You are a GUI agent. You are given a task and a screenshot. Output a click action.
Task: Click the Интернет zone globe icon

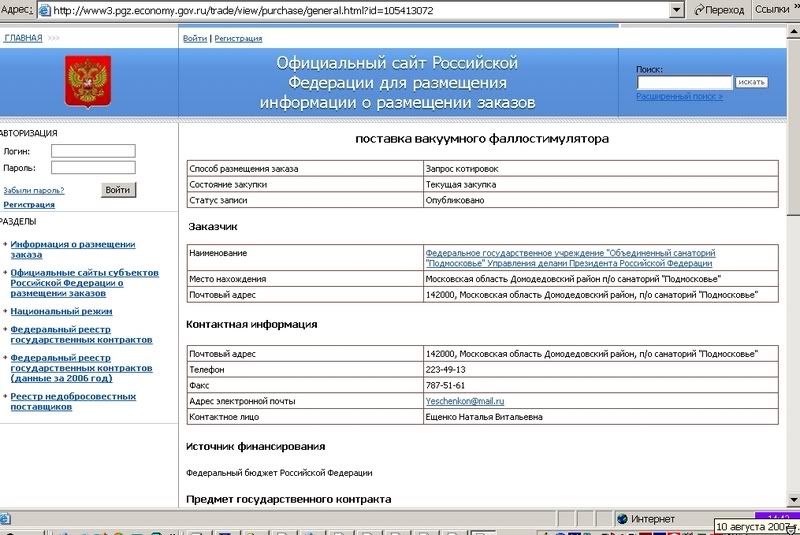click(622, 519)
